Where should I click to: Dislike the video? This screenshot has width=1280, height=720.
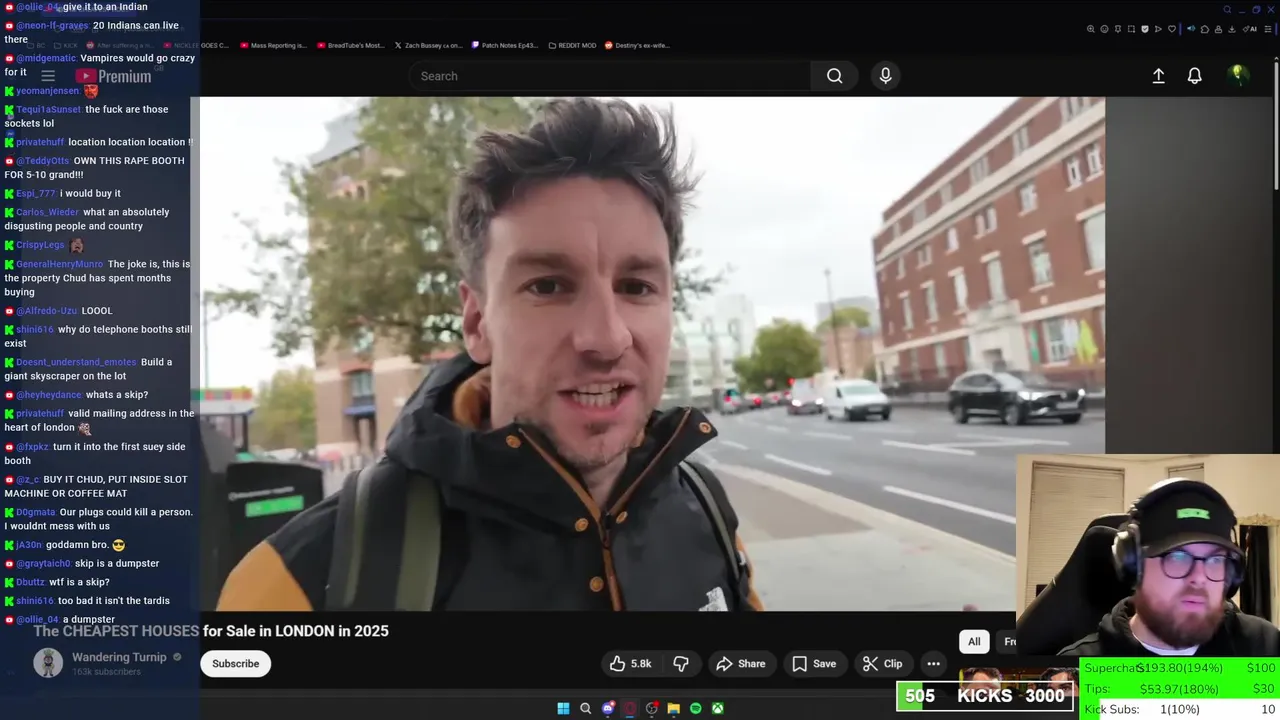point(681,664)
